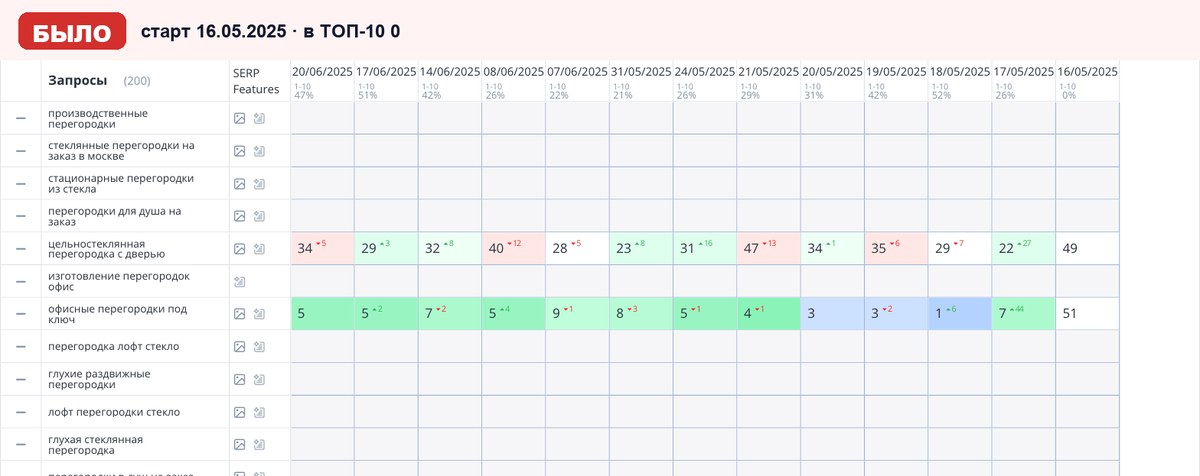The image size is (1200, 476).
Task: Select the 20/06/2025 date column header
Action: (x=322, y=72)
